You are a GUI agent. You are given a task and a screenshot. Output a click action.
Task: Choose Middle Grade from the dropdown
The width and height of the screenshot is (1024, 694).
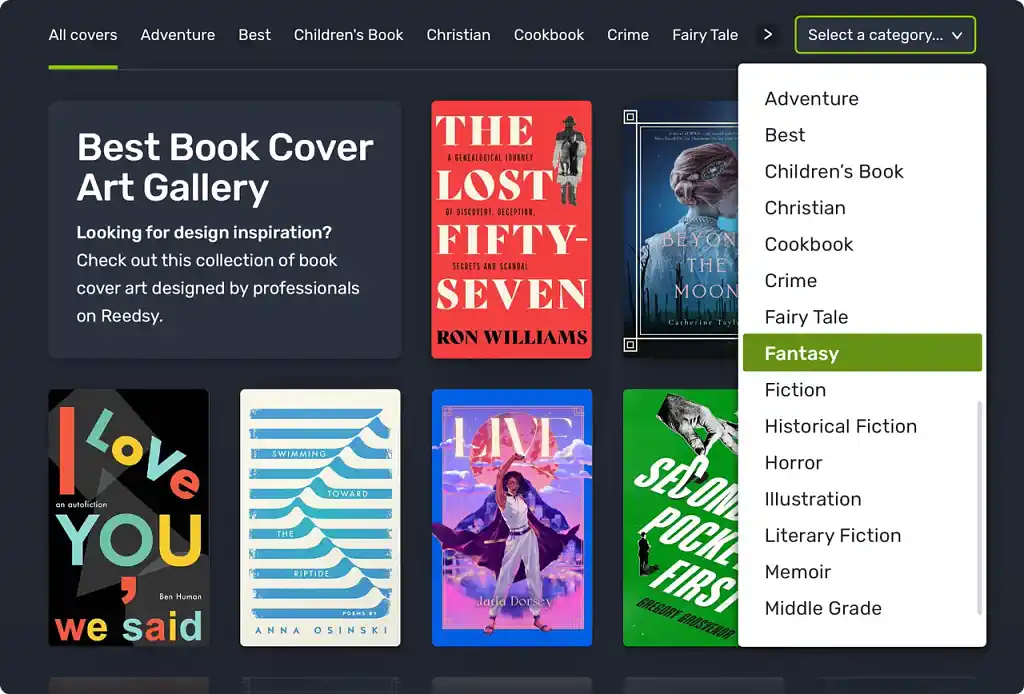click(x=823, y=608)
